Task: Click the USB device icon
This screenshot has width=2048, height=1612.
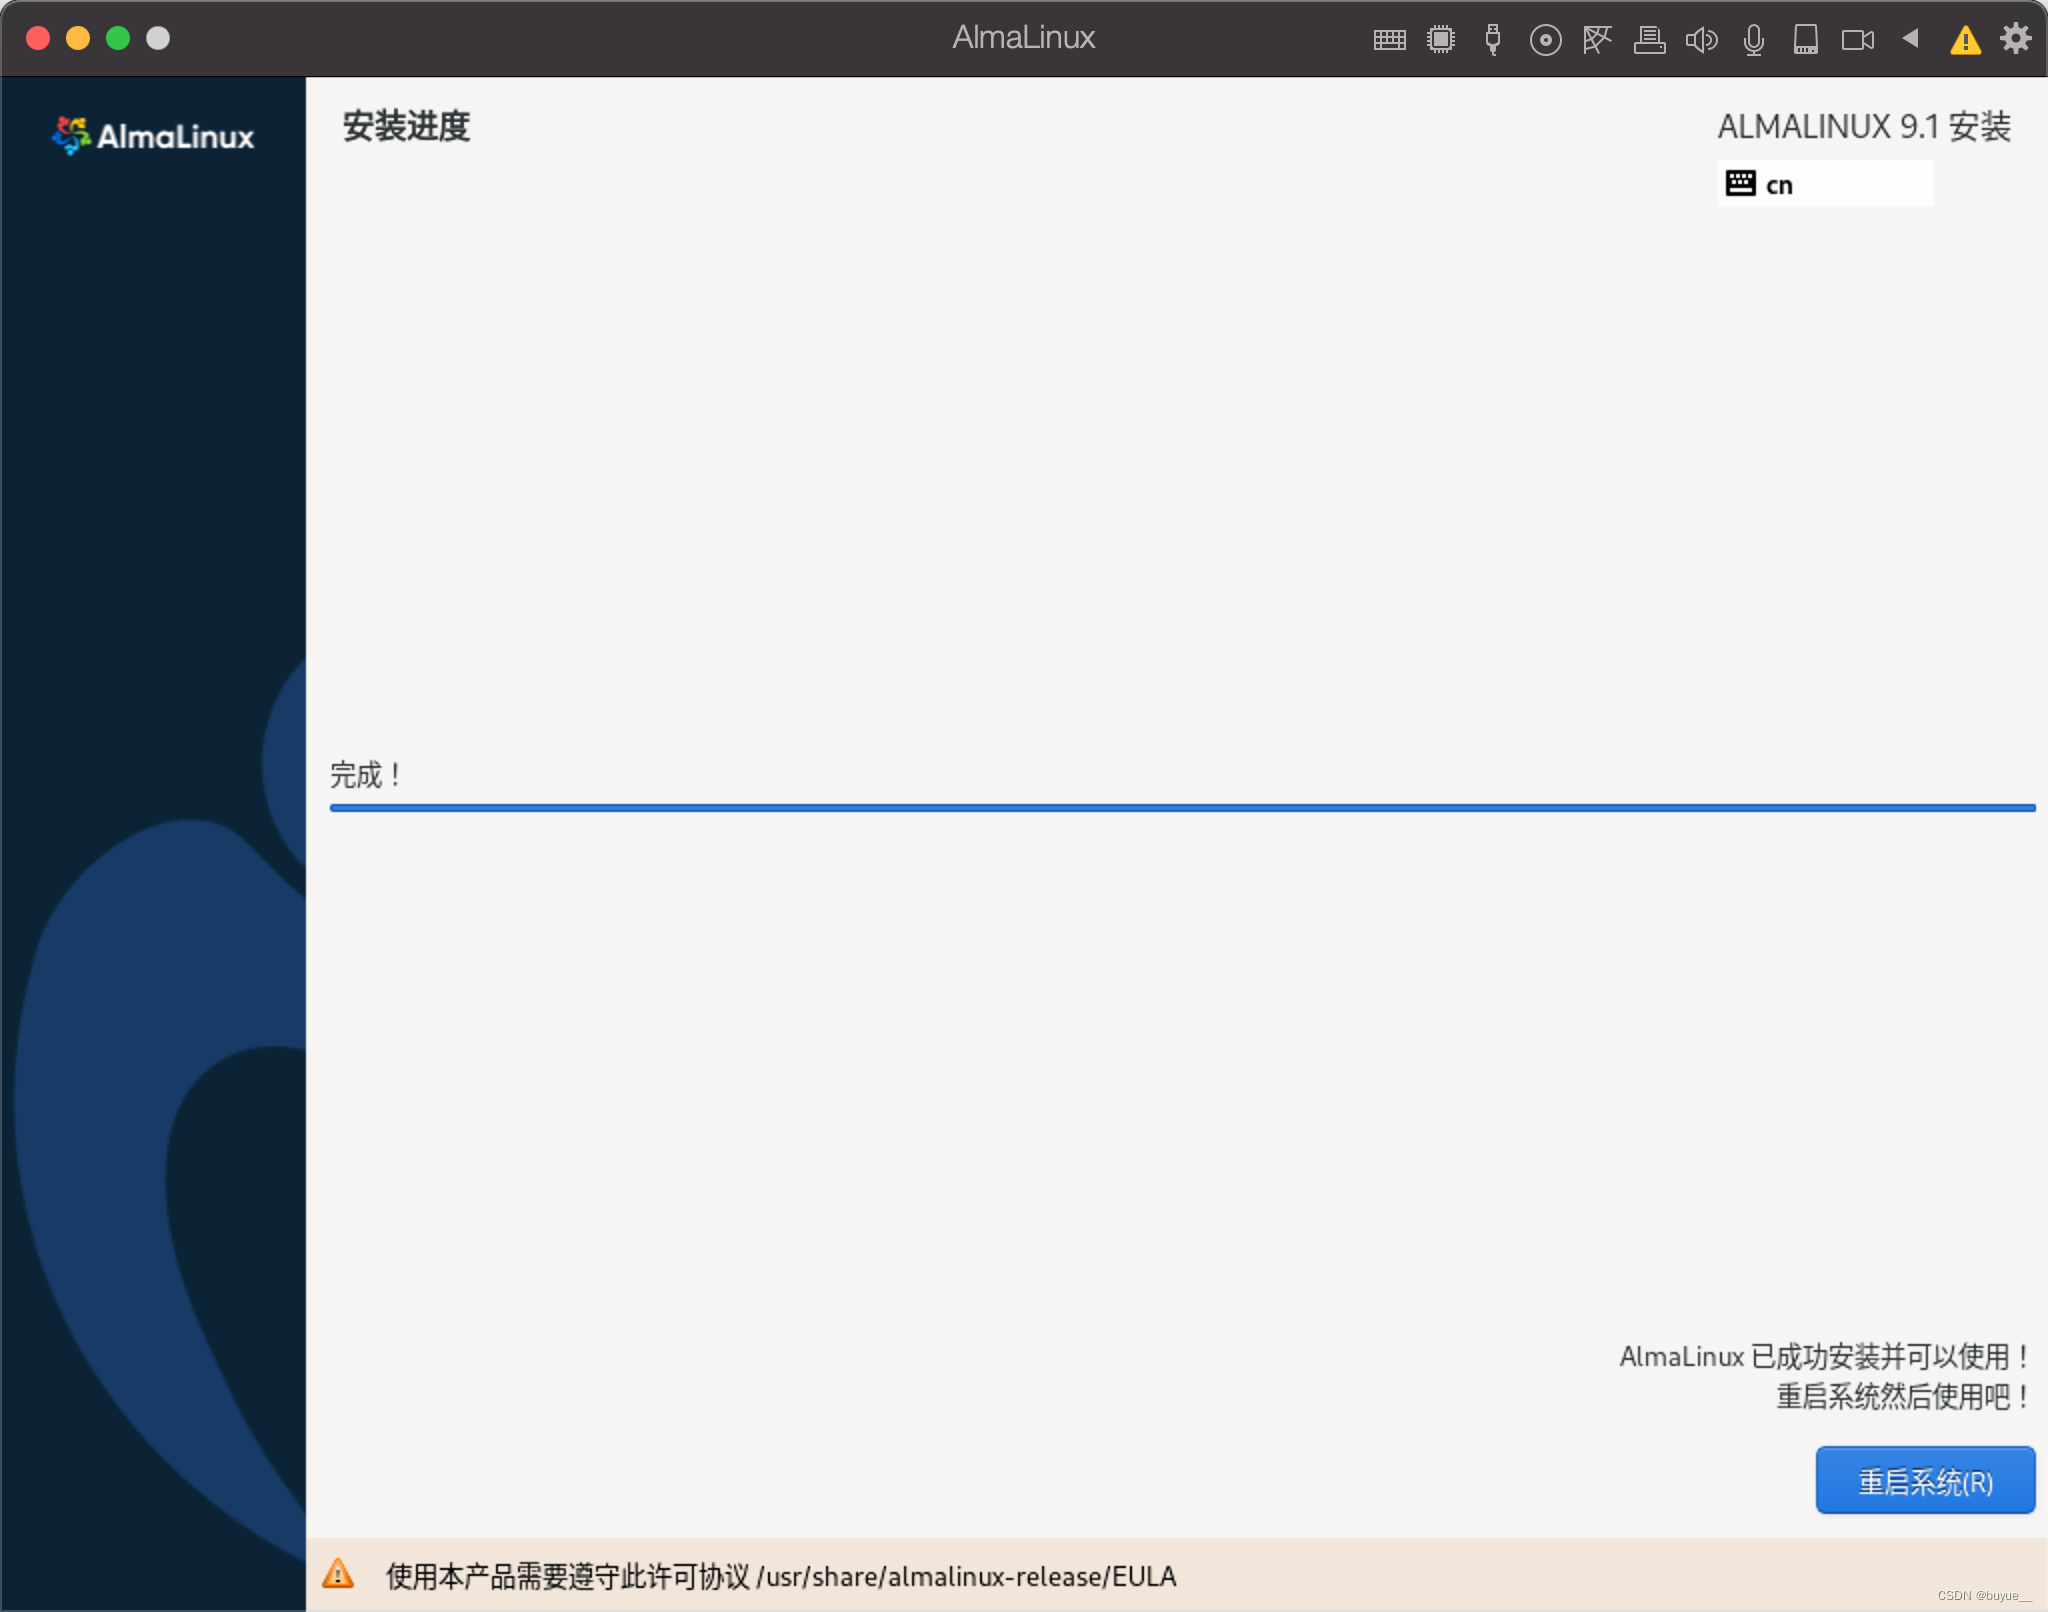Action: tap(1493, 38)
